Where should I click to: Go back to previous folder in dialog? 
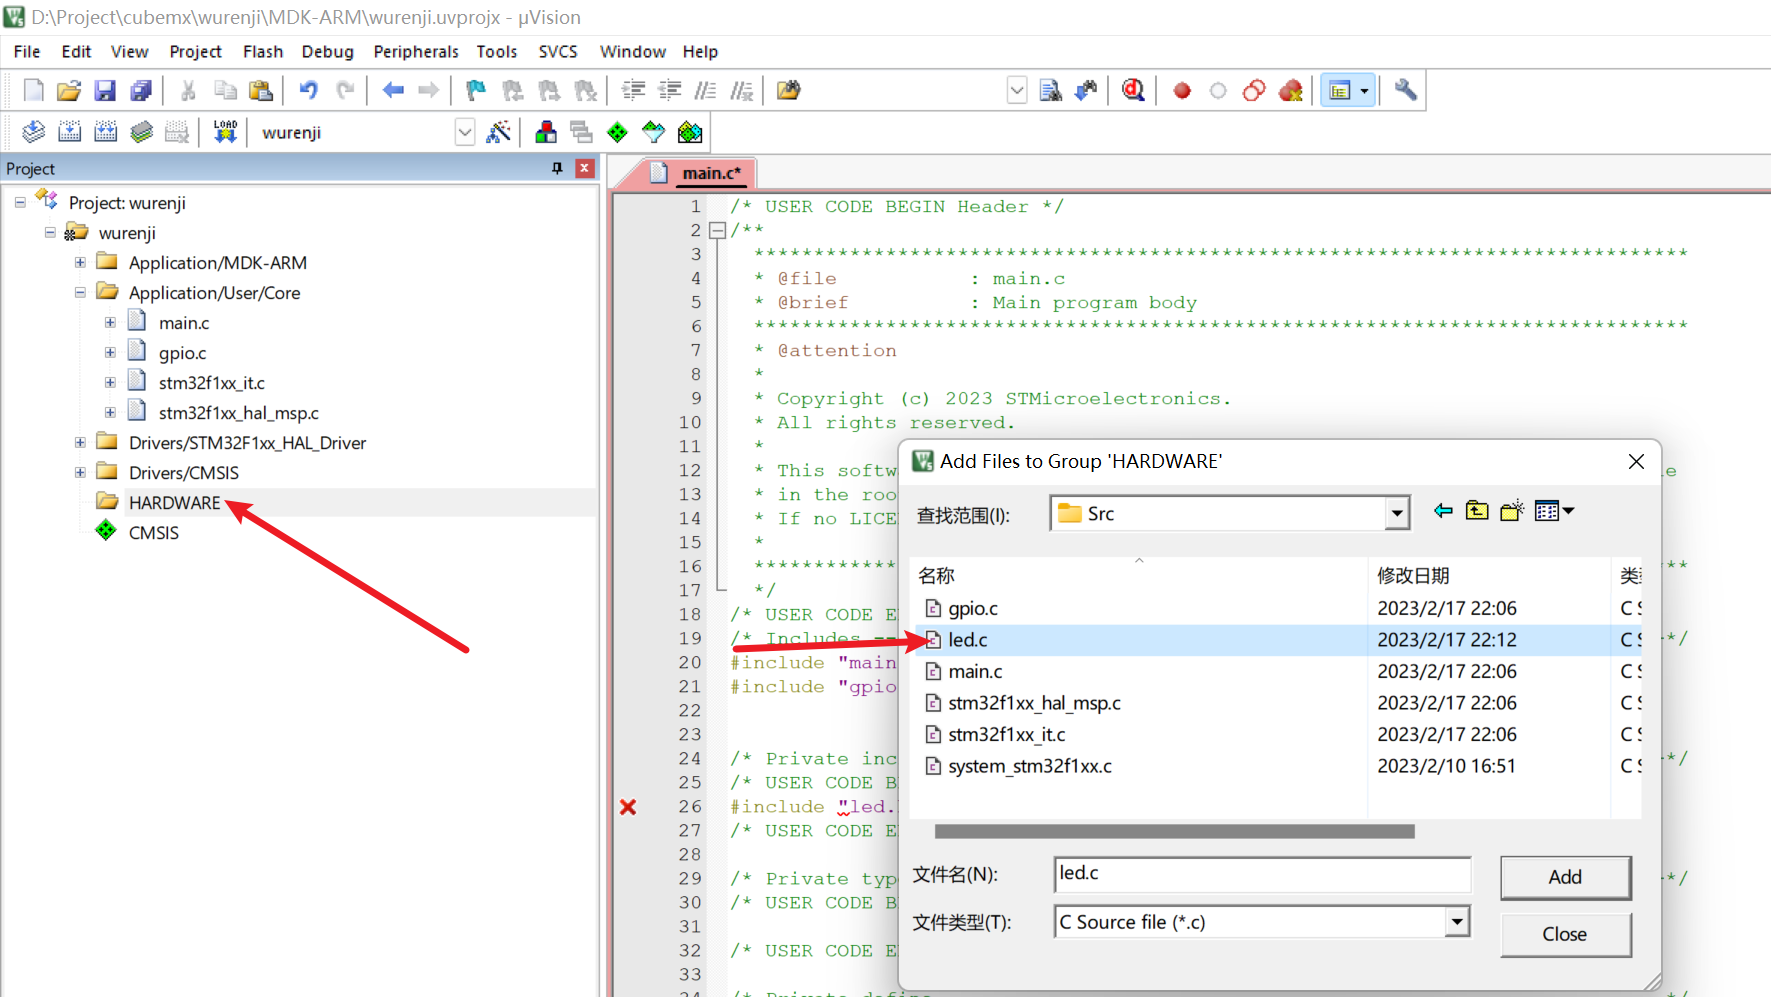[1442, 511]
